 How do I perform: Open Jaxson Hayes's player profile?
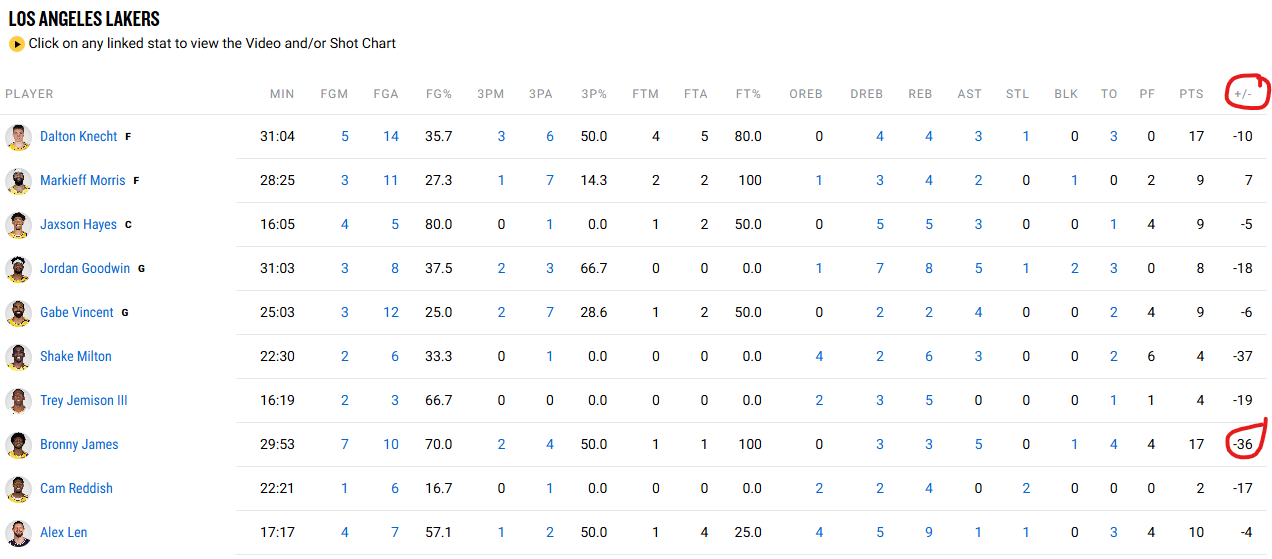pos(79,225)
